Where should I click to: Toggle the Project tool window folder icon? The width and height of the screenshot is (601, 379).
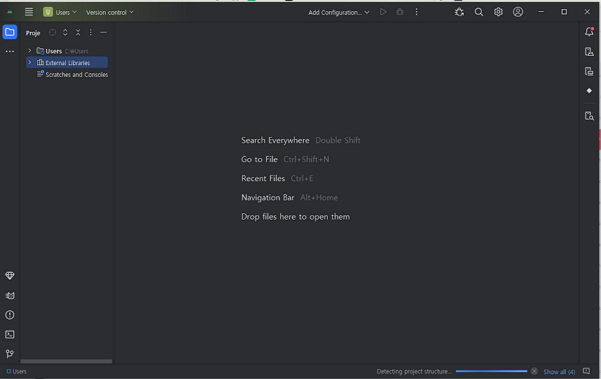pyautogui.click(x=10, y=32)
